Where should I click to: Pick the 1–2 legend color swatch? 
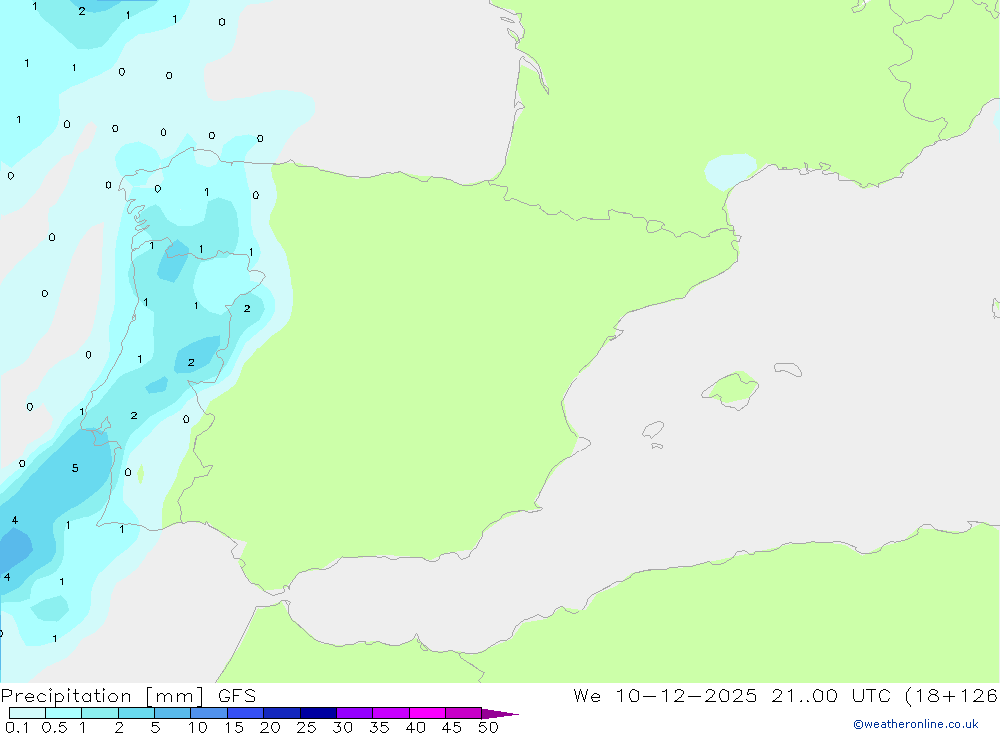100,713
